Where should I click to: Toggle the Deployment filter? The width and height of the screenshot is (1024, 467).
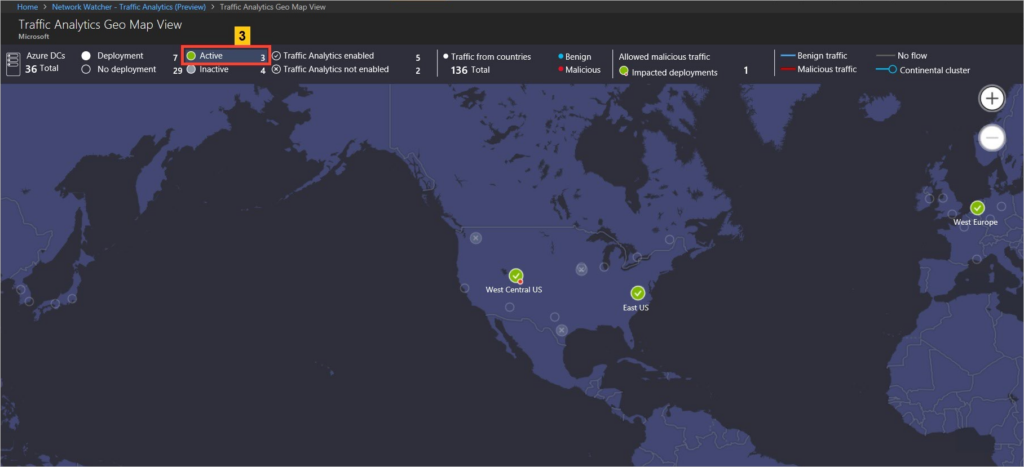(87, 56)
